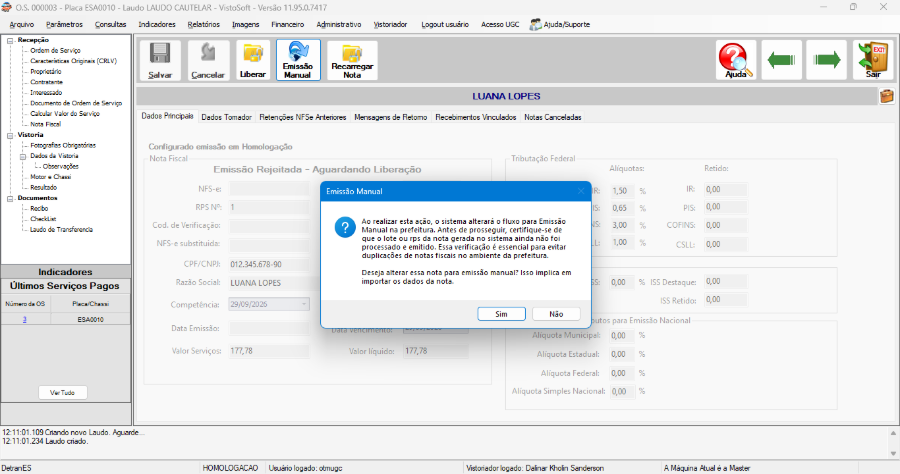Click the Razão Social field
The height and width of the screenshot is (474, 900).
(x=274, y=283)
